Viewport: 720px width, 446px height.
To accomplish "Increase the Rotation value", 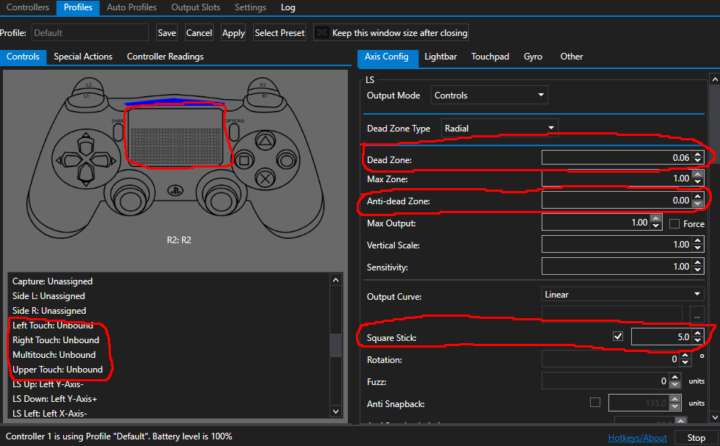I will point(685,356).
